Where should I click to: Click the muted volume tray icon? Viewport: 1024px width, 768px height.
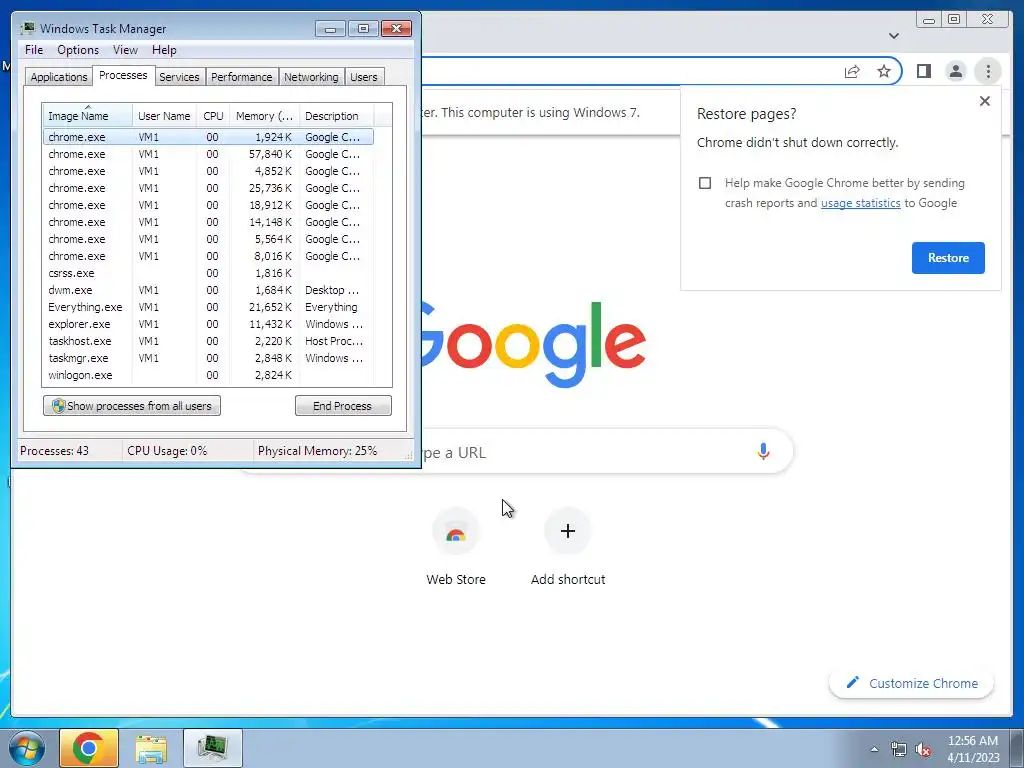tap(923, 749)
